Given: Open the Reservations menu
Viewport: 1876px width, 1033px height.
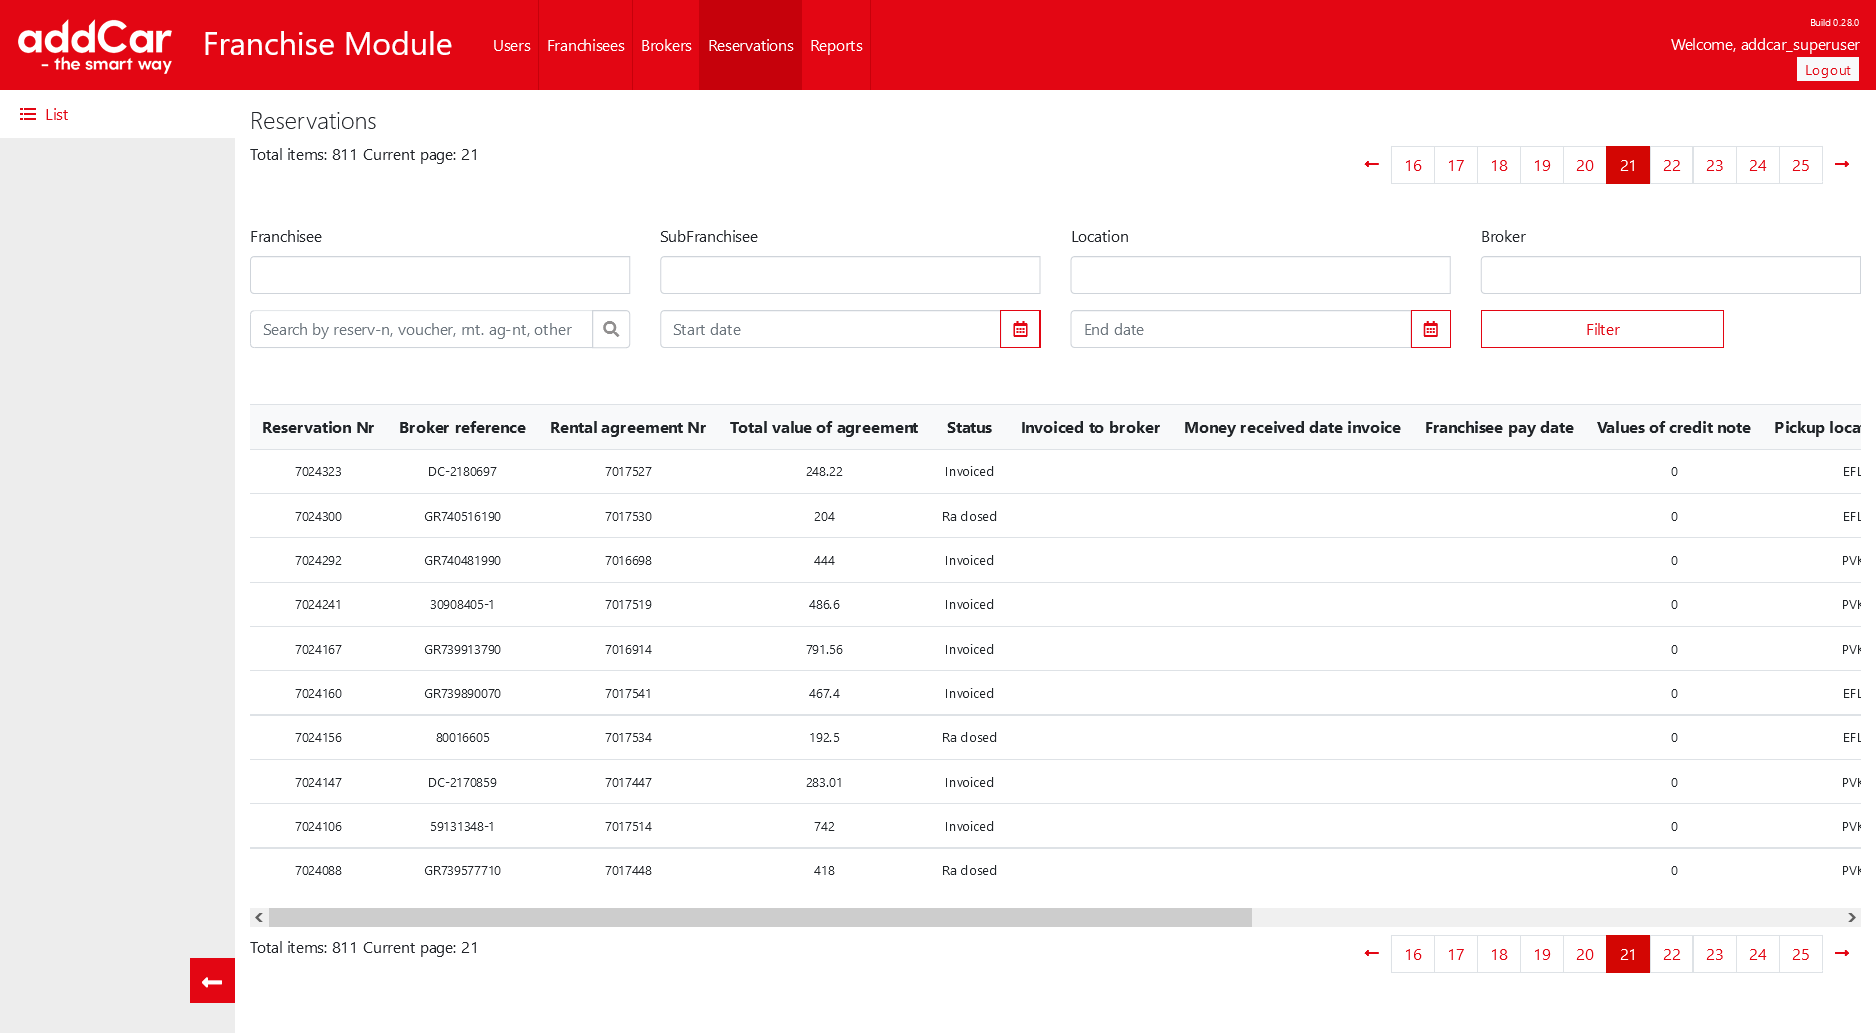Looking at the screenshot, I should [750, 45].
